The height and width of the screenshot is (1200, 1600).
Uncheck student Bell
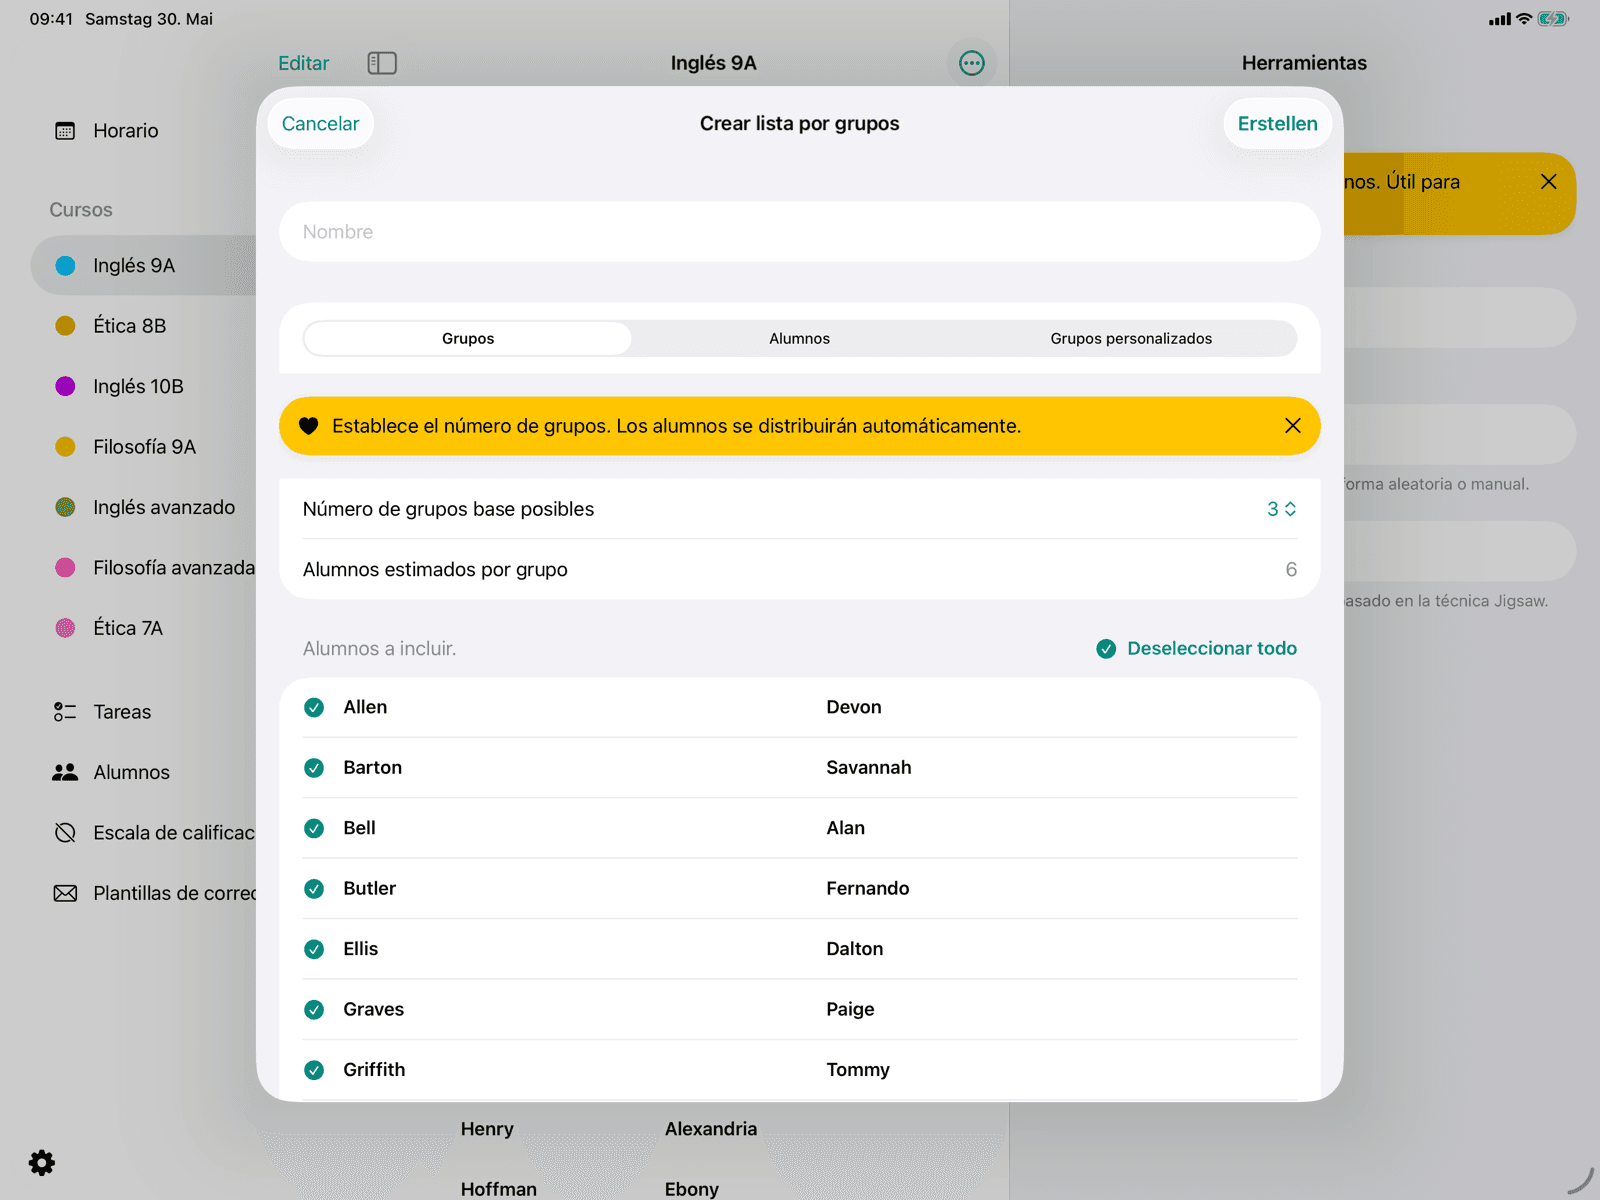[x=314, y=829]
